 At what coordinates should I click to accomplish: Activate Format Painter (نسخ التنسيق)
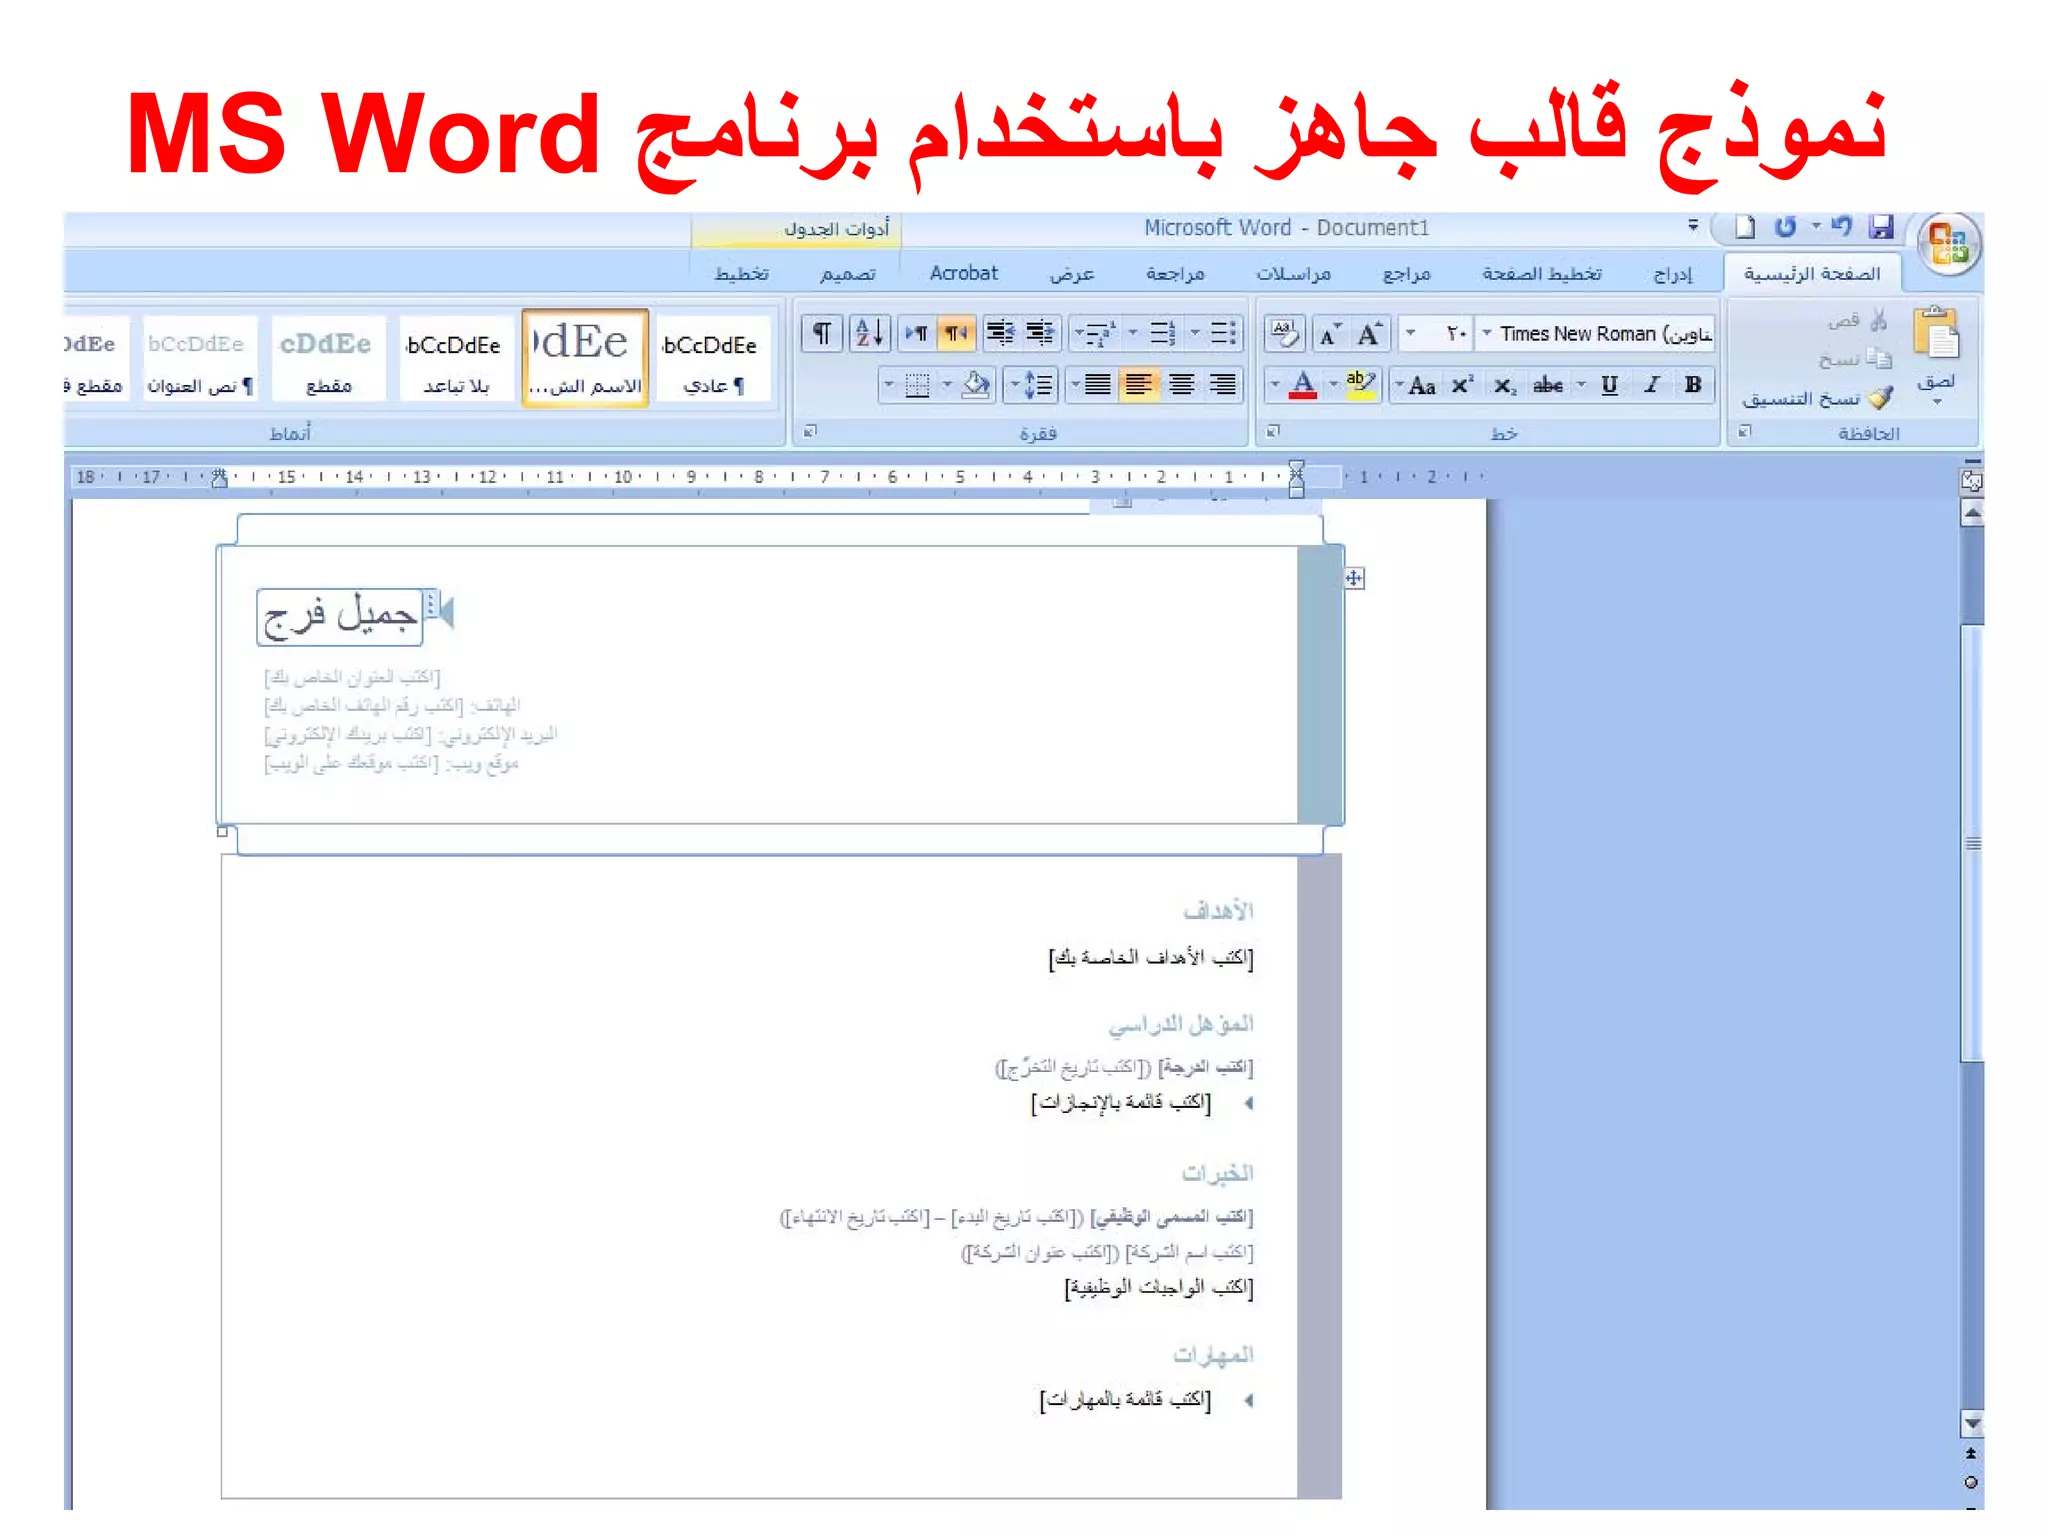tap(1818, 398)
